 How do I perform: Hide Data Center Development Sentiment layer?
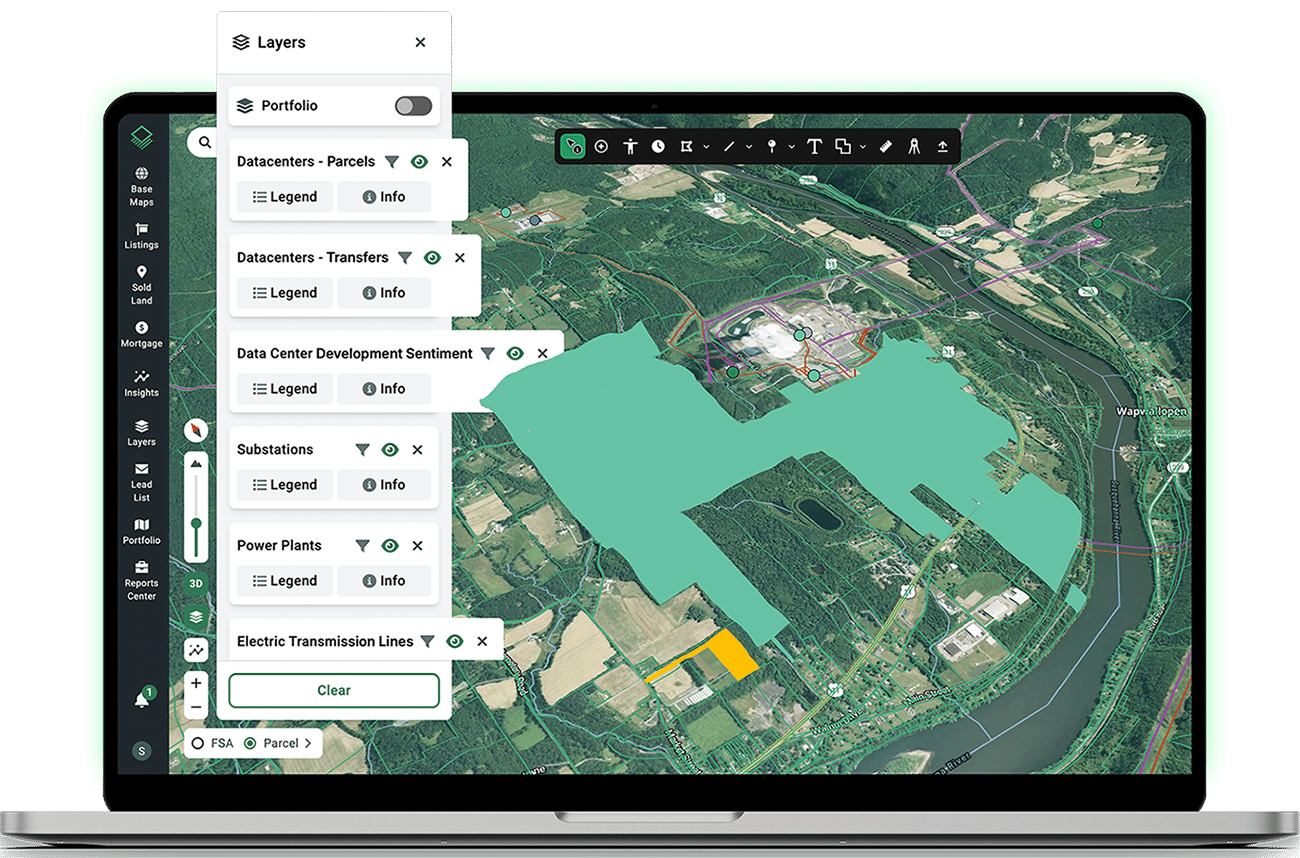click(515, 353)
